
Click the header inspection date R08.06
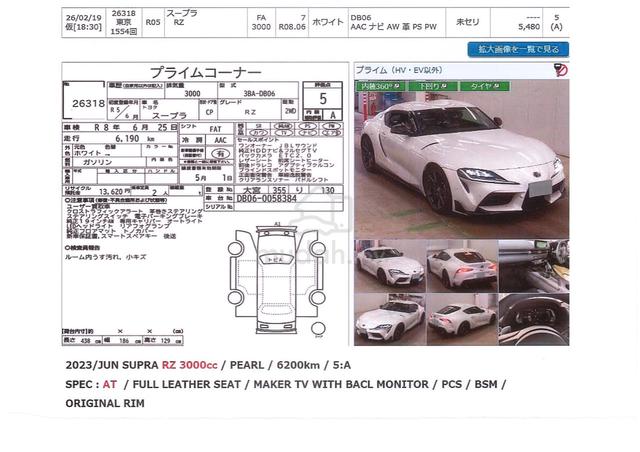coord(292,27)
